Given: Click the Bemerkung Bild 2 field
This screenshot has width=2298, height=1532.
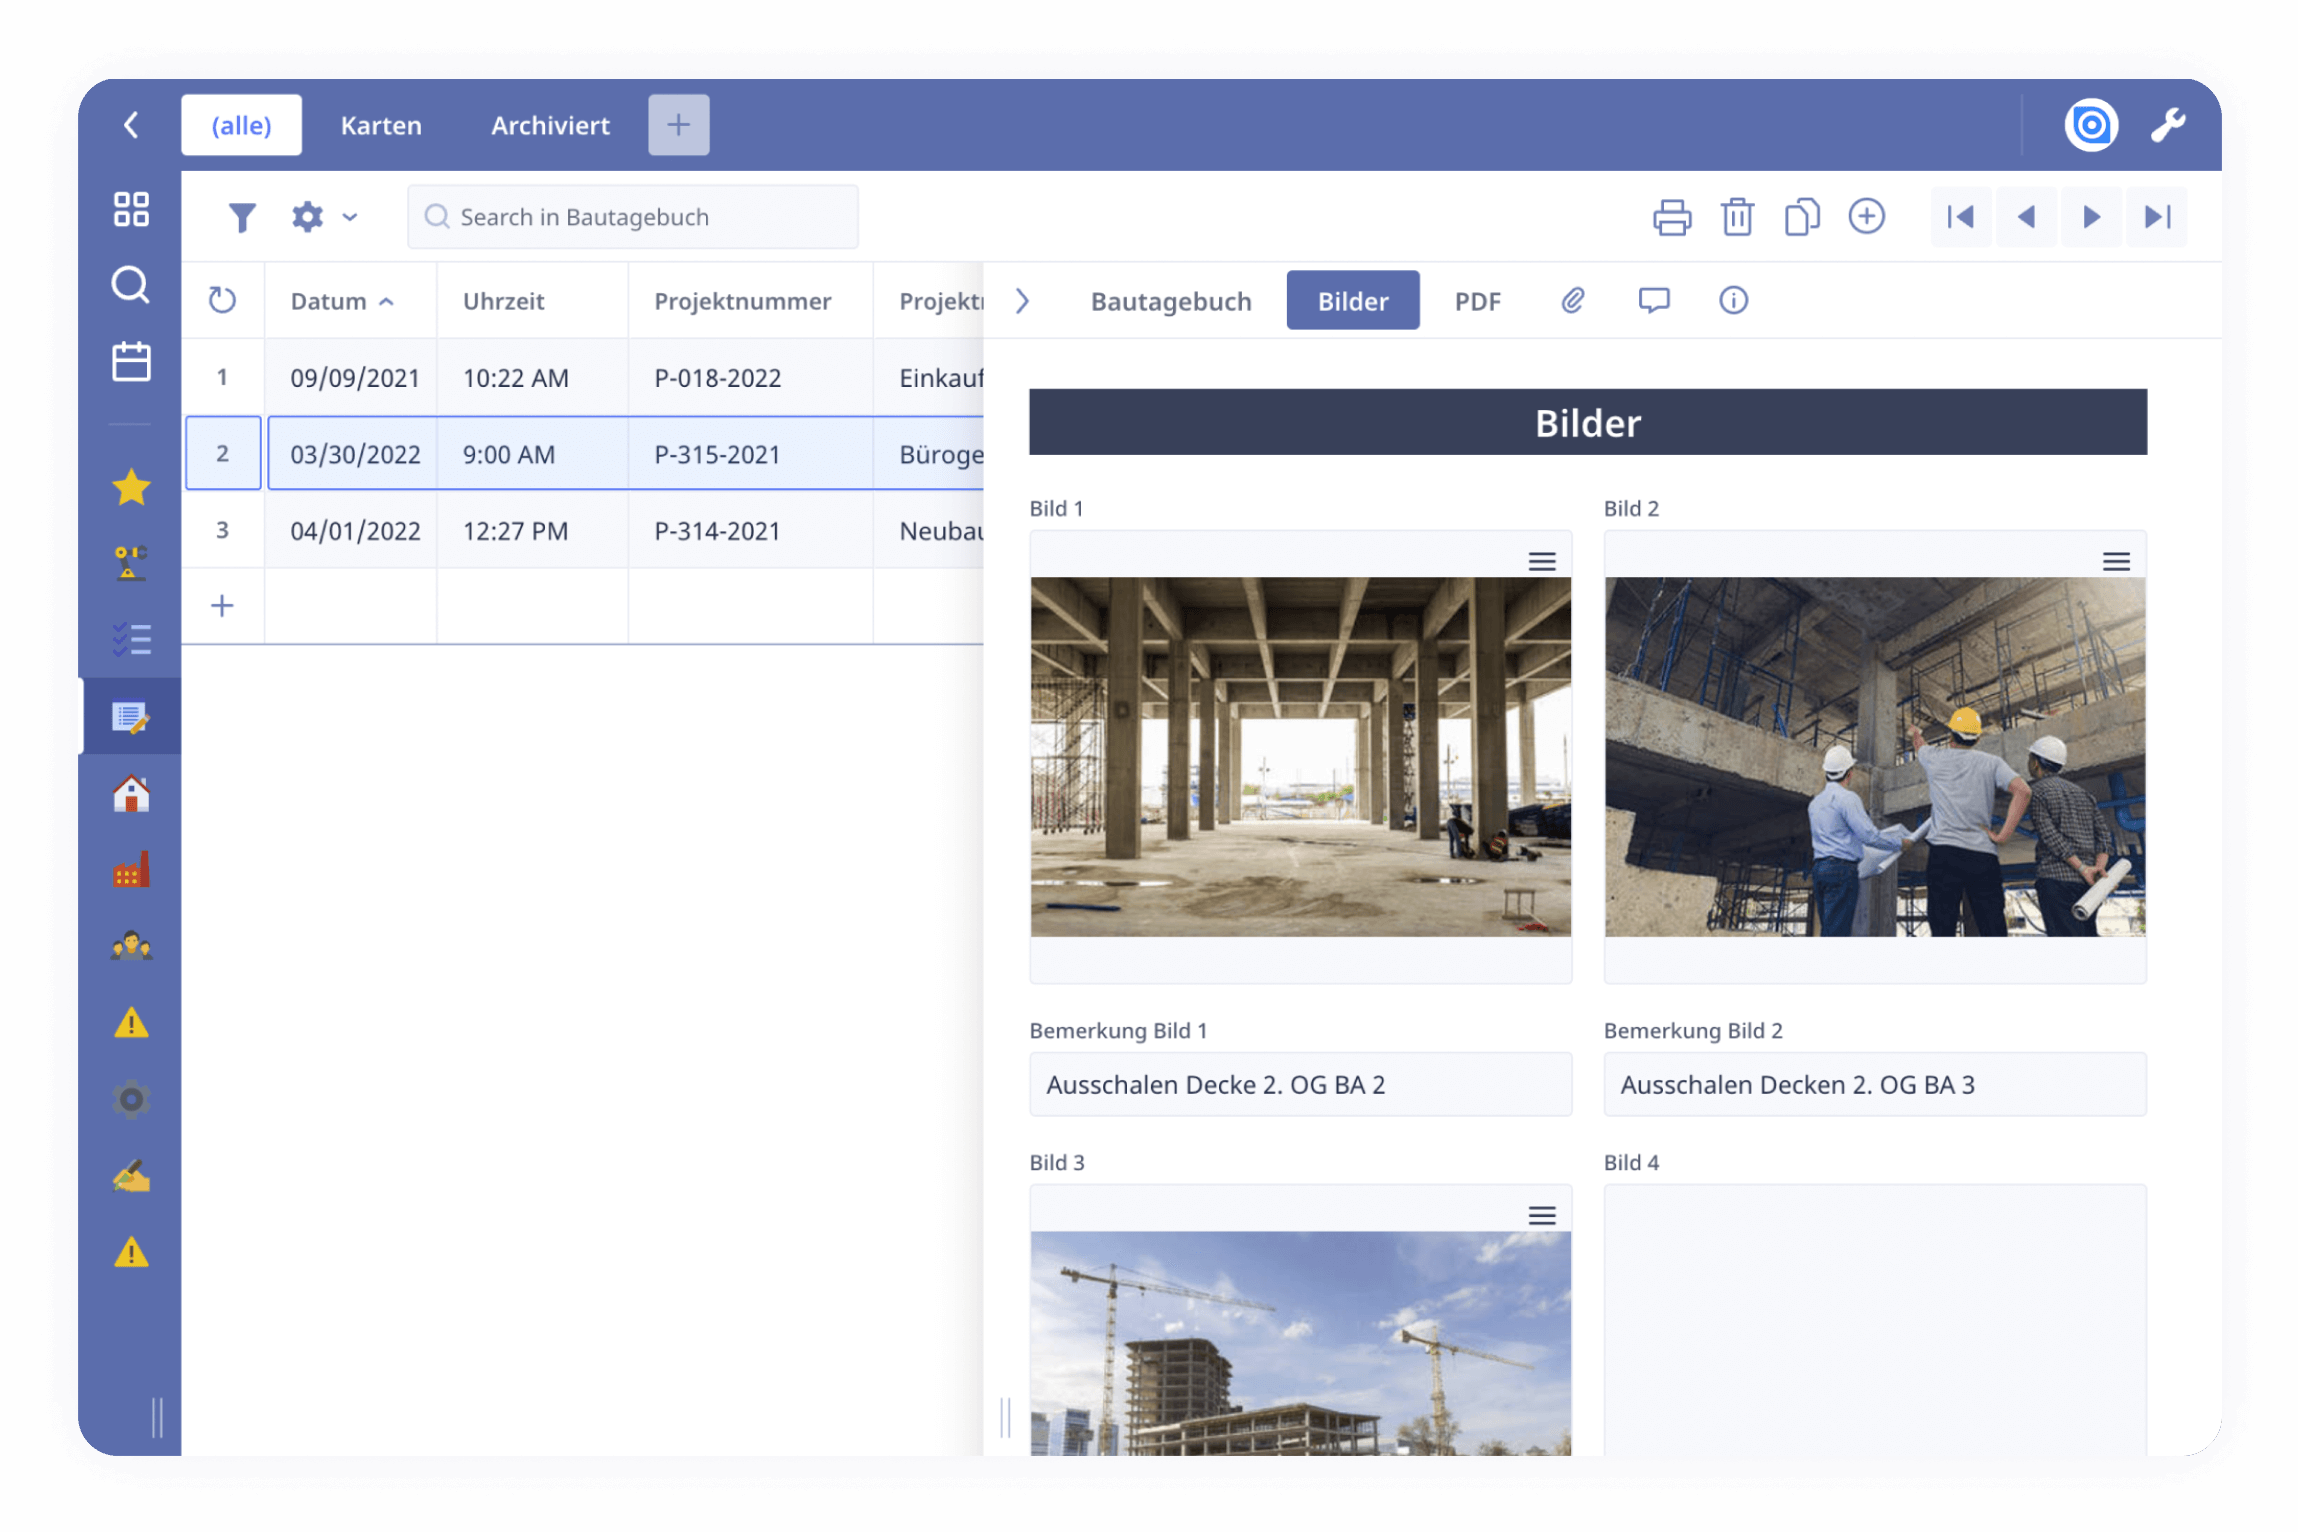Looking at the screenshot, I should coord(1874,1084).
